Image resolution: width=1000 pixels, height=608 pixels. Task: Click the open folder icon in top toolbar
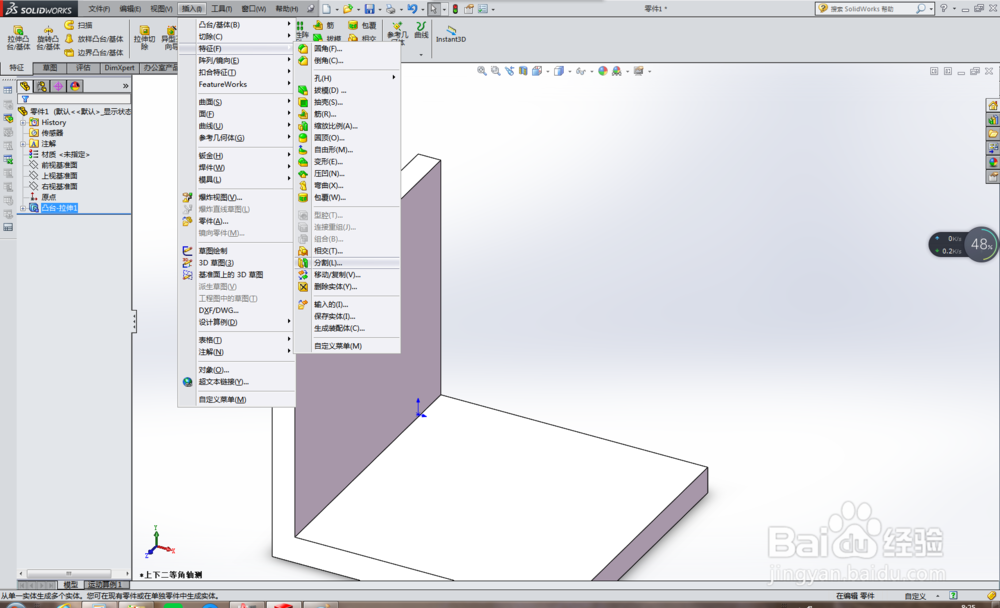(348, 9)
